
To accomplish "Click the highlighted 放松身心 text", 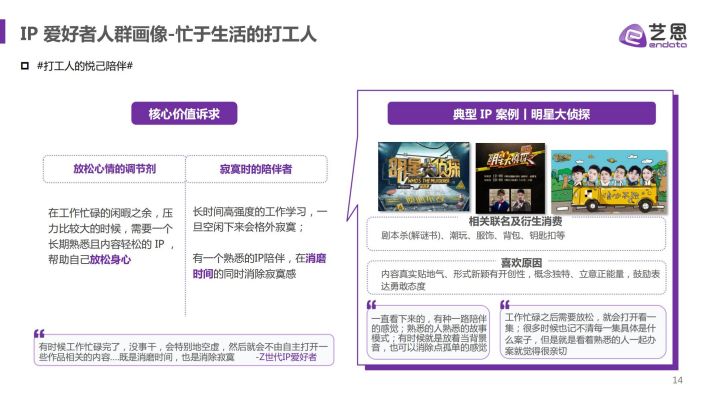I will click(110, 260).
